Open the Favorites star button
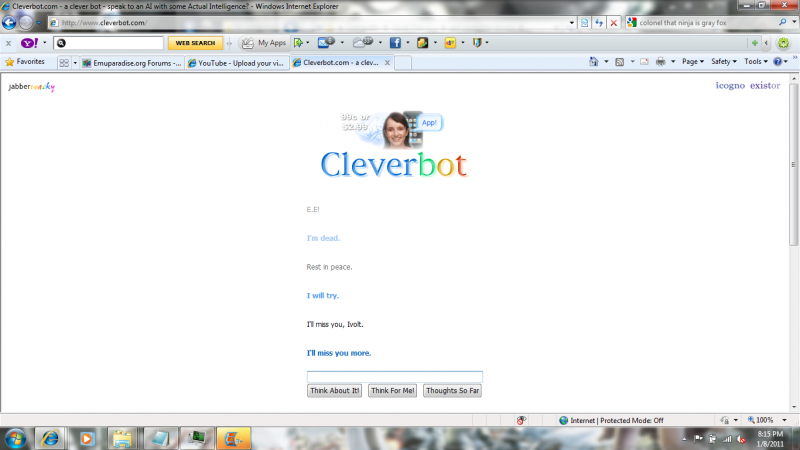Screen dimensions: 800x450 point(24,62)
